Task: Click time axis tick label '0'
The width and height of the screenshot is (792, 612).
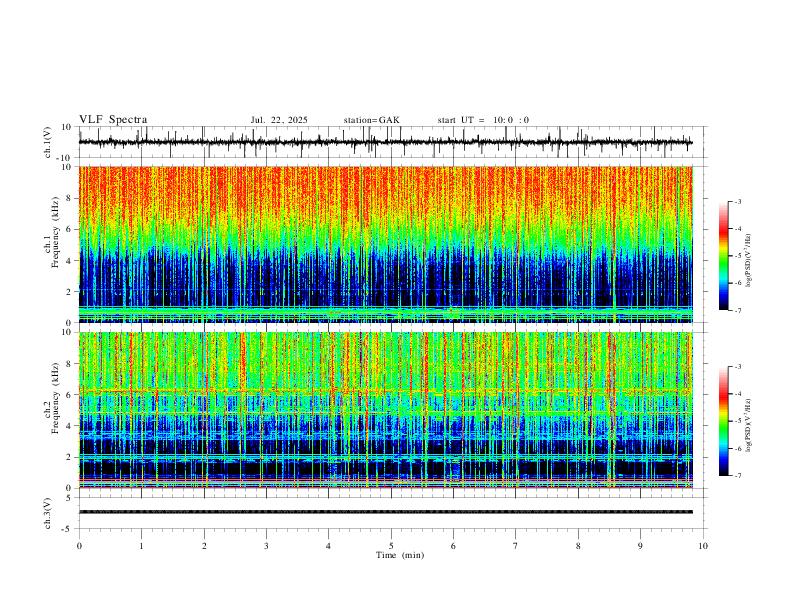Action: click(79, 546)
